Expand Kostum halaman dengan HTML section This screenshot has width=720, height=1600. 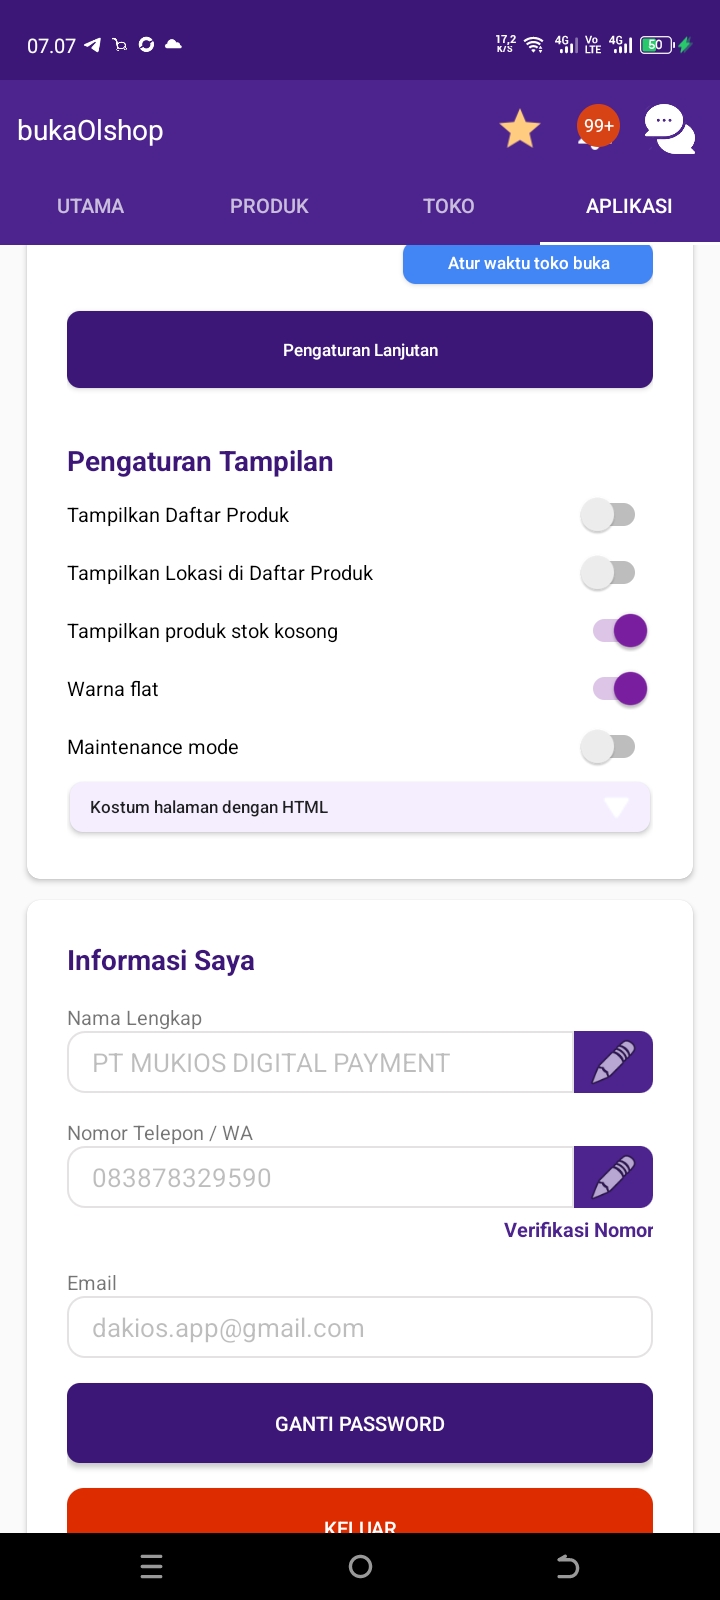pyautogui.click(x=360, y=807)
